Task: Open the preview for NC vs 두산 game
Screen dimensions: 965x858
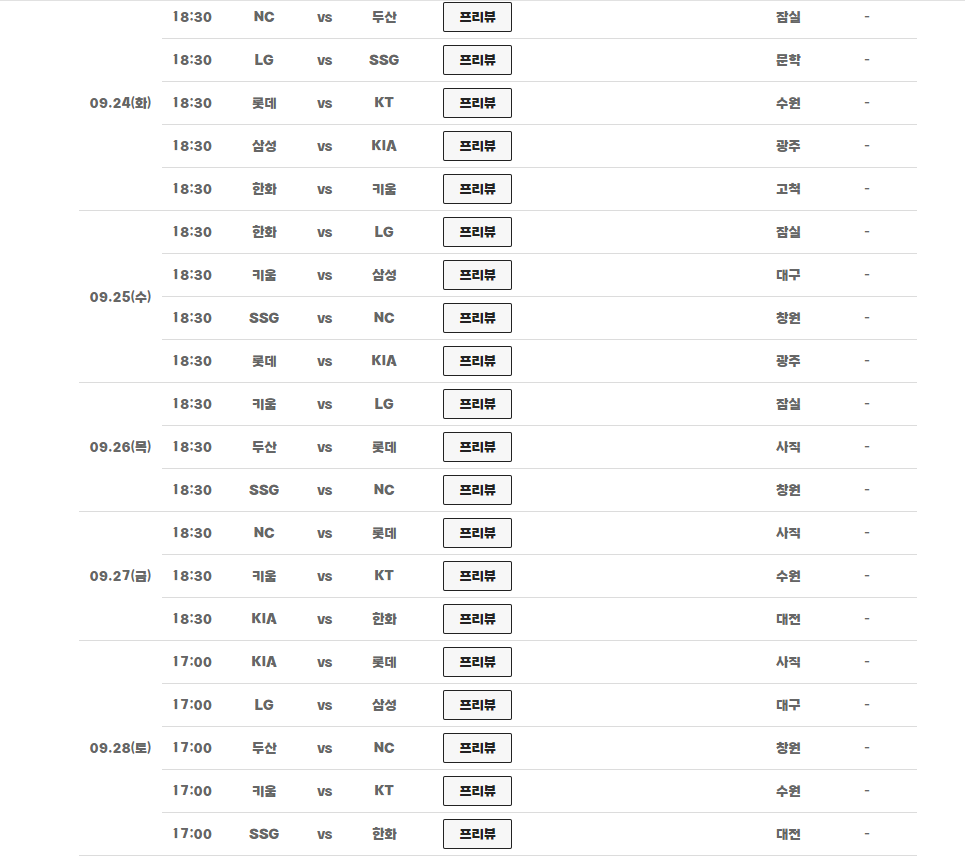Action: tap(477, 17)
